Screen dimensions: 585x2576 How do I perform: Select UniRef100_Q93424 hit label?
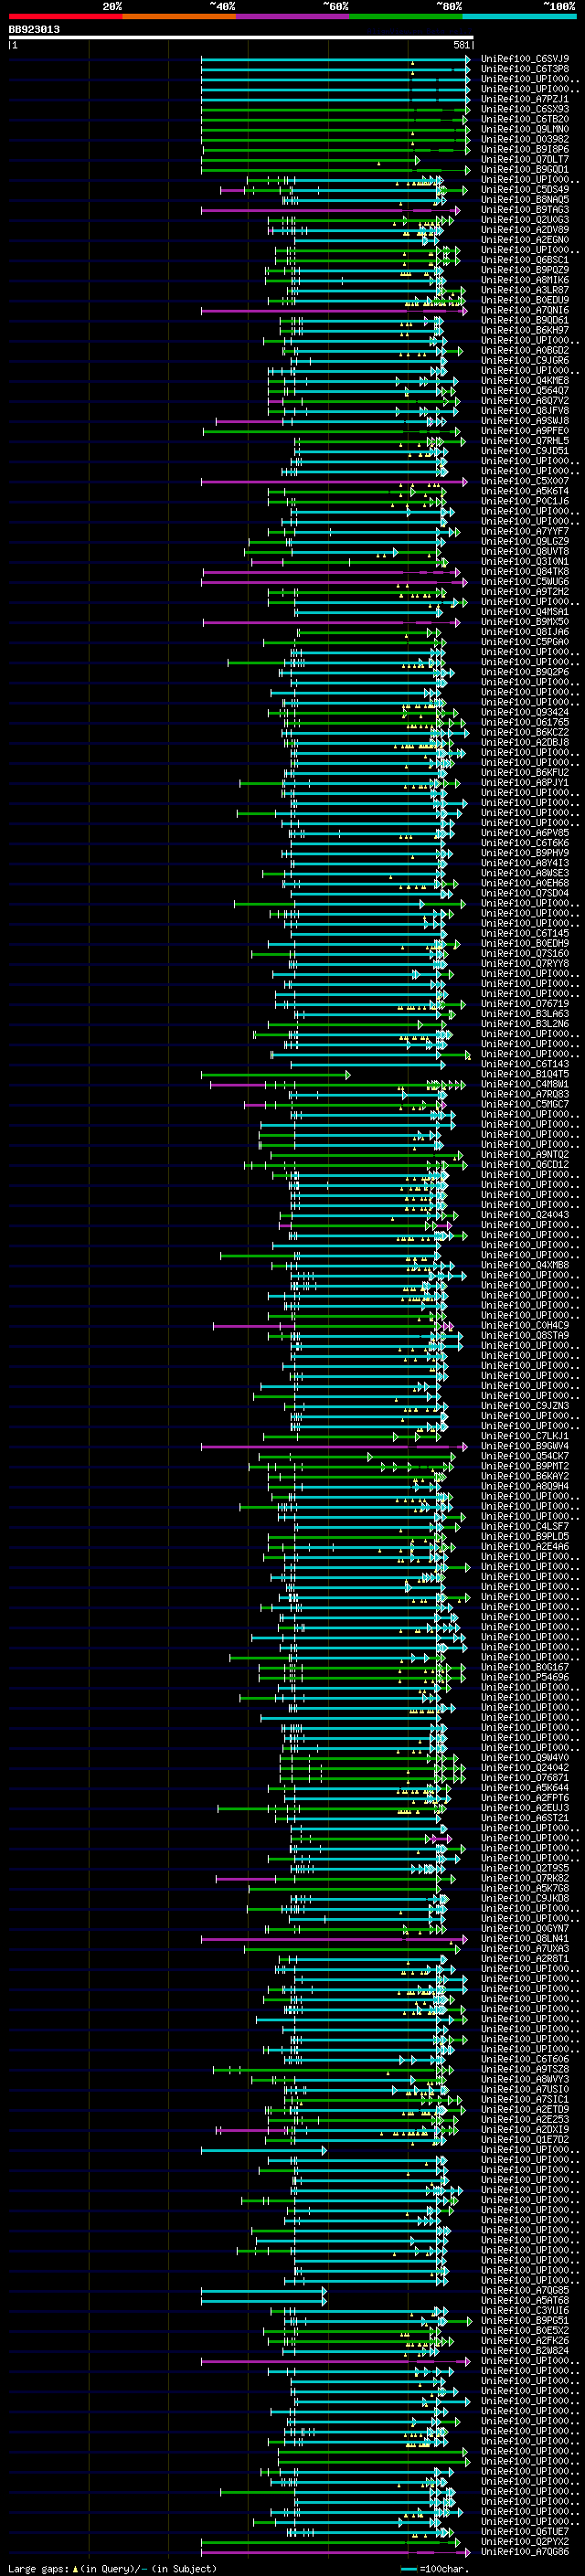click(x=525, y=712)
